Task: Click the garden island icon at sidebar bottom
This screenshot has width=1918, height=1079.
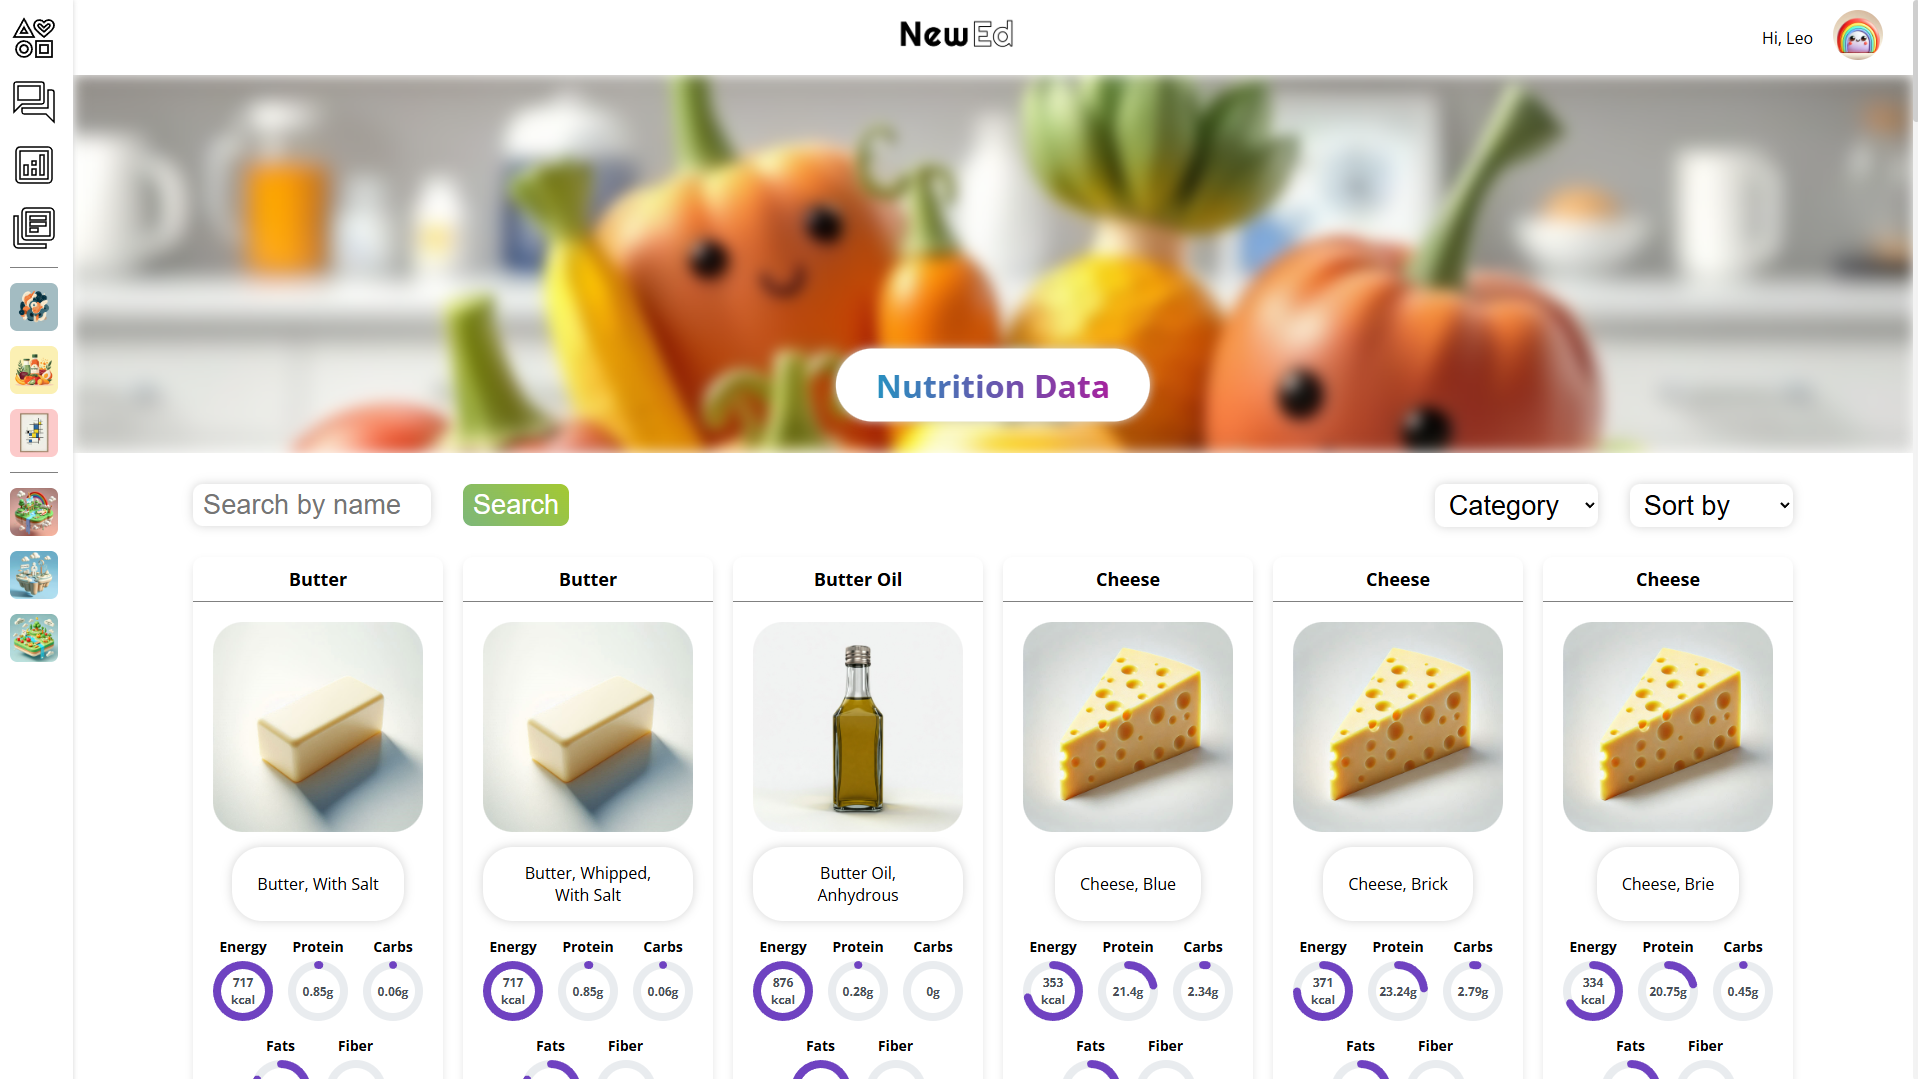Action: coord(33,638)
